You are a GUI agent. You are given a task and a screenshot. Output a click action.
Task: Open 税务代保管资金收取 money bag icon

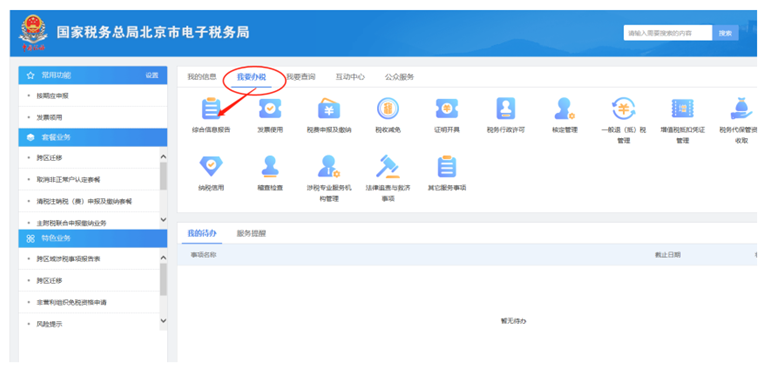click(741, 109)
